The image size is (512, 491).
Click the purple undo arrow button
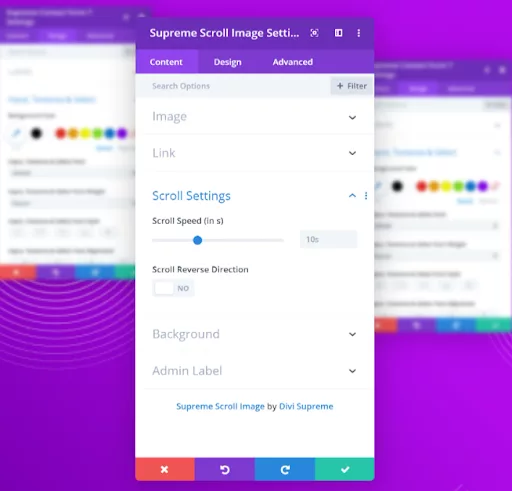pyautogui.click(x=225, y=469)
